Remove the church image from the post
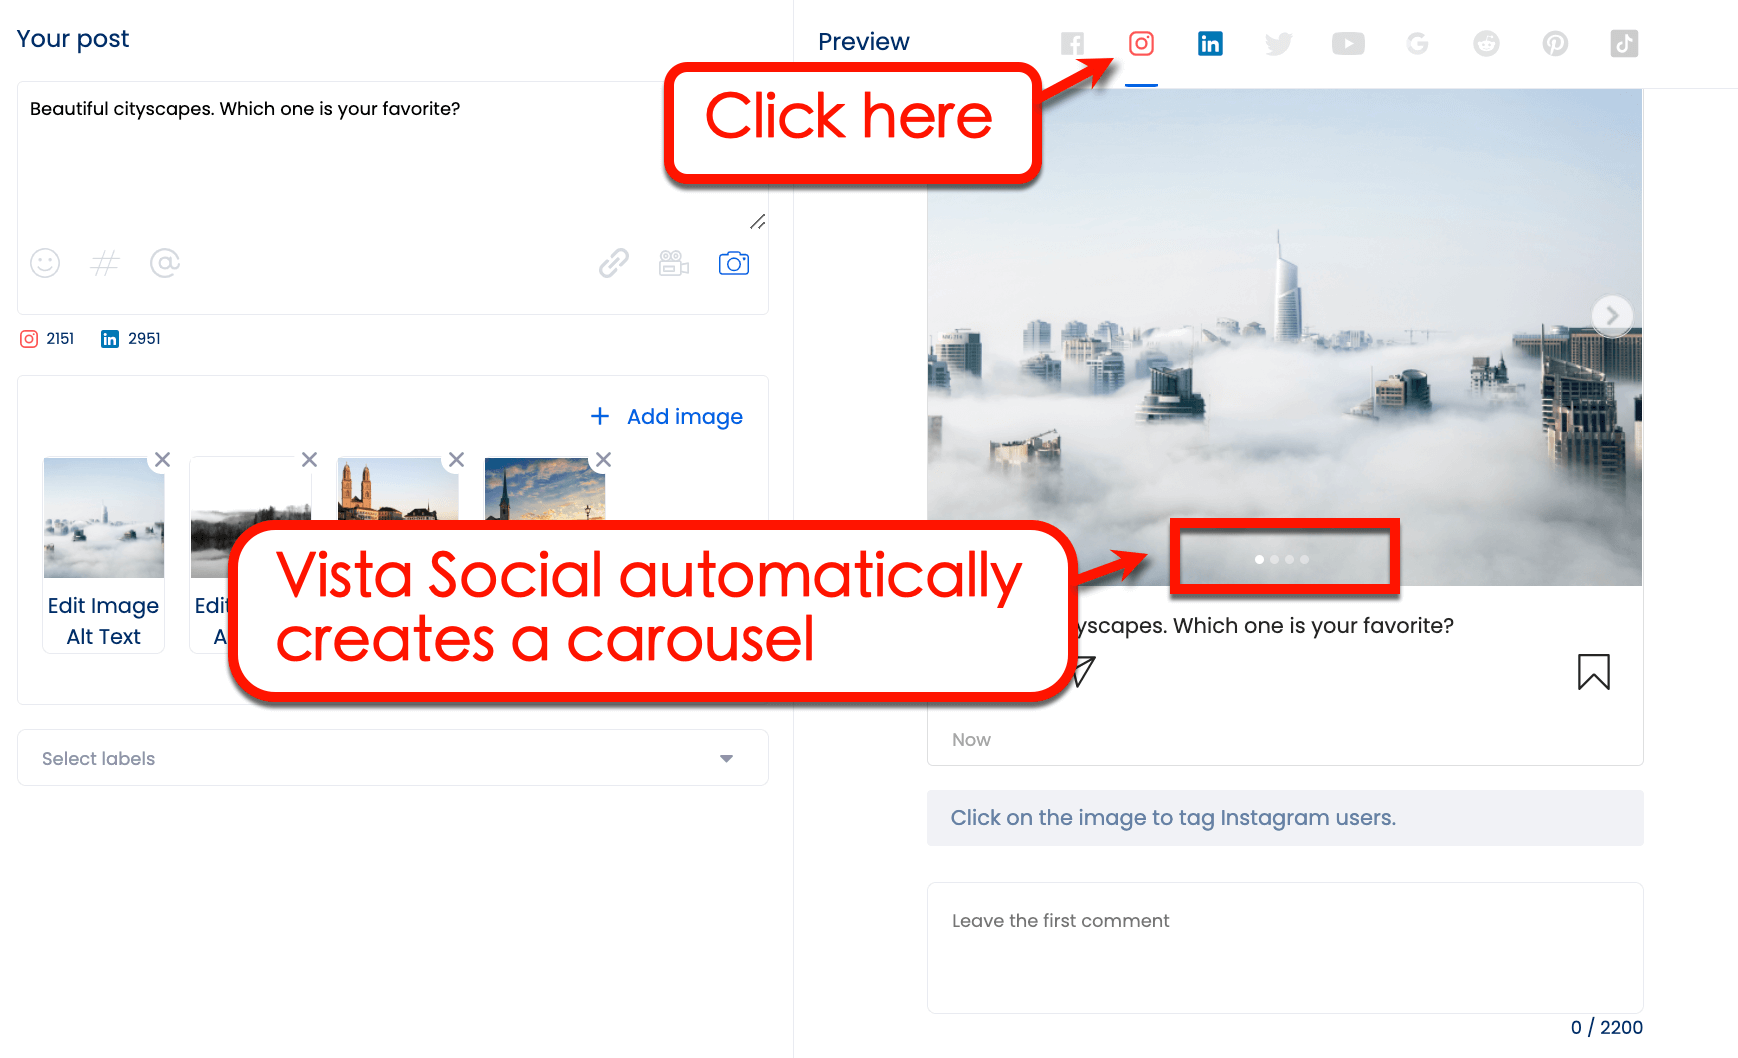The width and height of the screenshot is (1738, 1058). click(x=456, y=459)
